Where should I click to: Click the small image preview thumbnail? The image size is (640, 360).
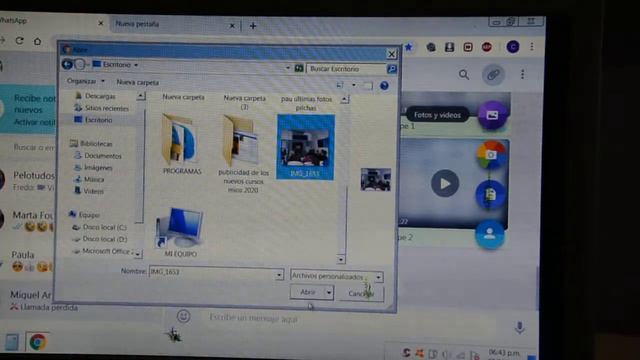tap(376, 179)
